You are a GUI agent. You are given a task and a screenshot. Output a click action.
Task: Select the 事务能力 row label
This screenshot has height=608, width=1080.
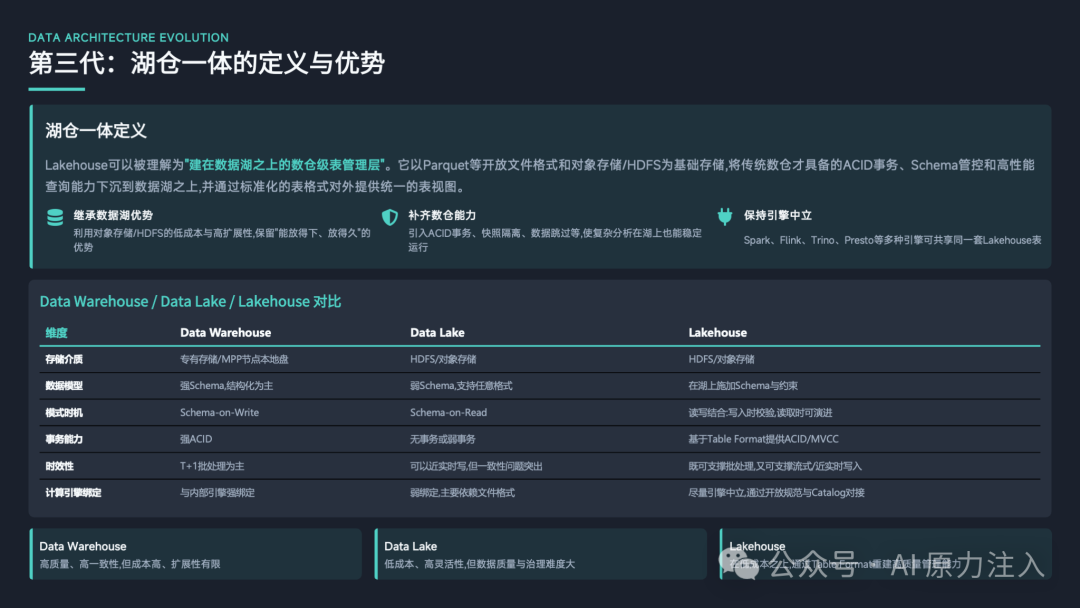tap(64, 439)
